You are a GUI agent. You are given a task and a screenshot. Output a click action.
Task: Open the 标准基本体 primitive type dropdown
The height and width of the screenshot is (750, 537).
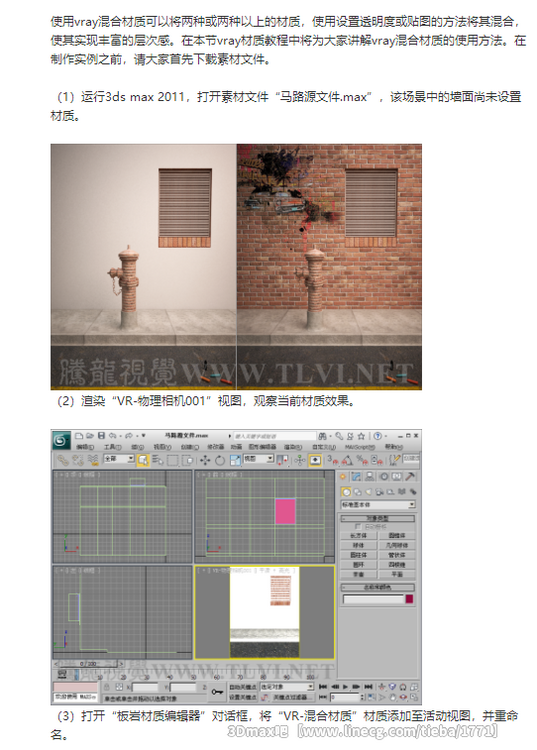pyautogui.click(x=378, y=505)
